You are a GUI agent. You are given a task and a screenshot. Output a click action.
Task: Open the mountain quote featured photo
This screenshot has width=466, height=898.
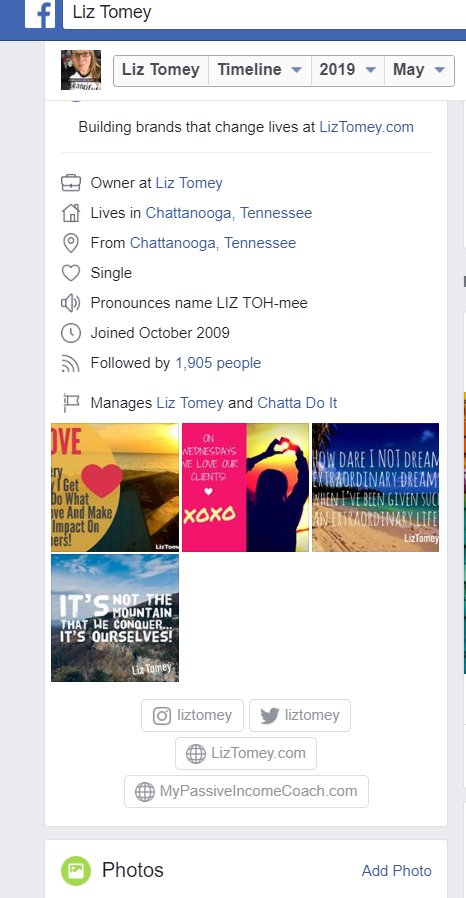click(x=115, y=618)
